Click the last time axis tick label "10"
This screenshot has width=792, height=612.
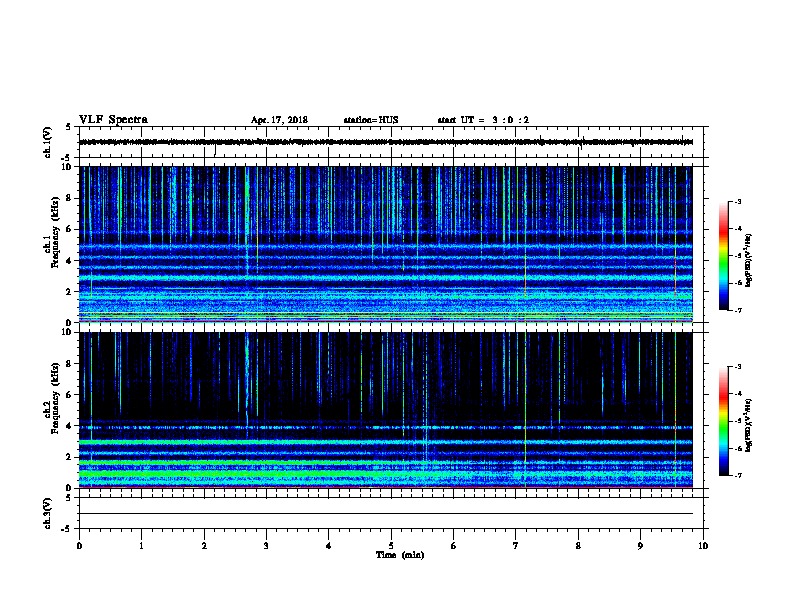703,546
